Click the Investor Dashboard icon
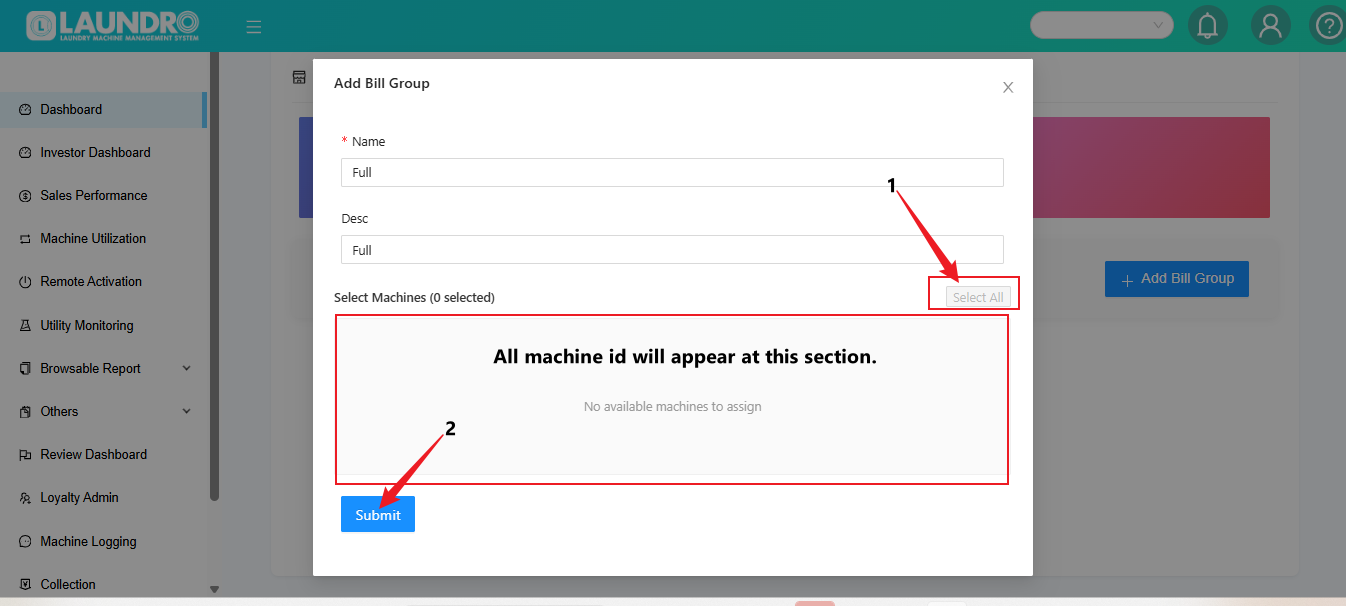Image resolution: width=1346 pixels, height=606 pixels. (x=26, y=153)
